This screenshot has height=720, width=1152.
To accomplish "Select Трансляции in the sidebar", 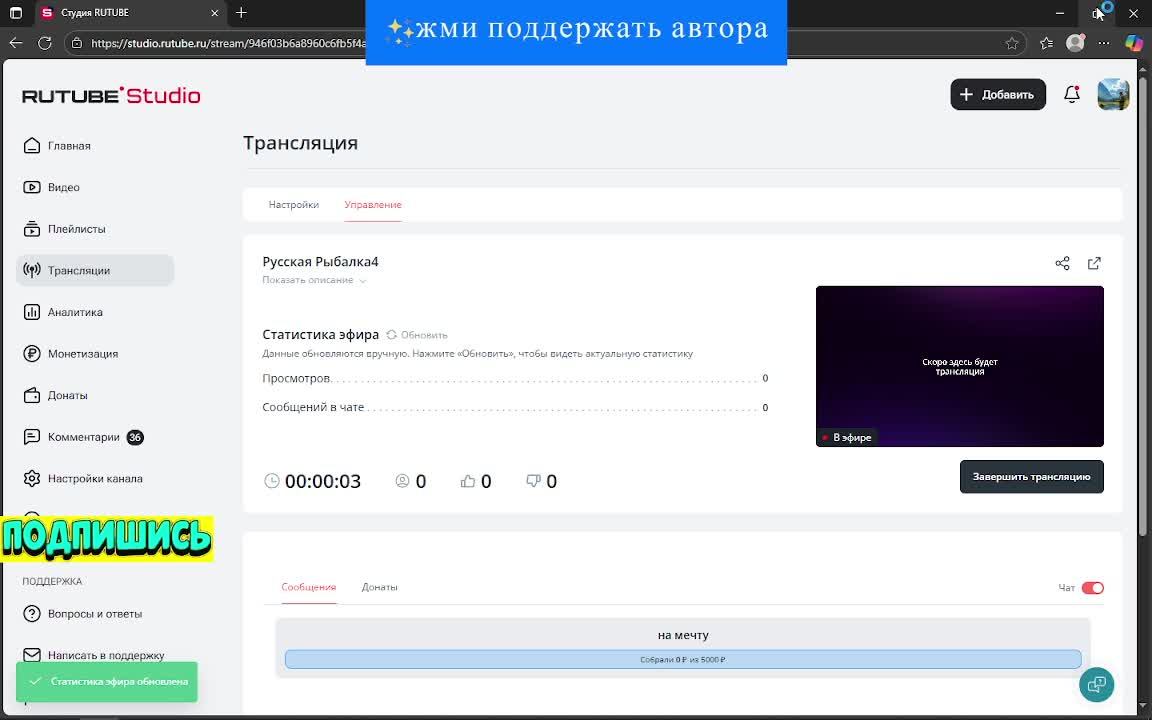I will [95, 270].
